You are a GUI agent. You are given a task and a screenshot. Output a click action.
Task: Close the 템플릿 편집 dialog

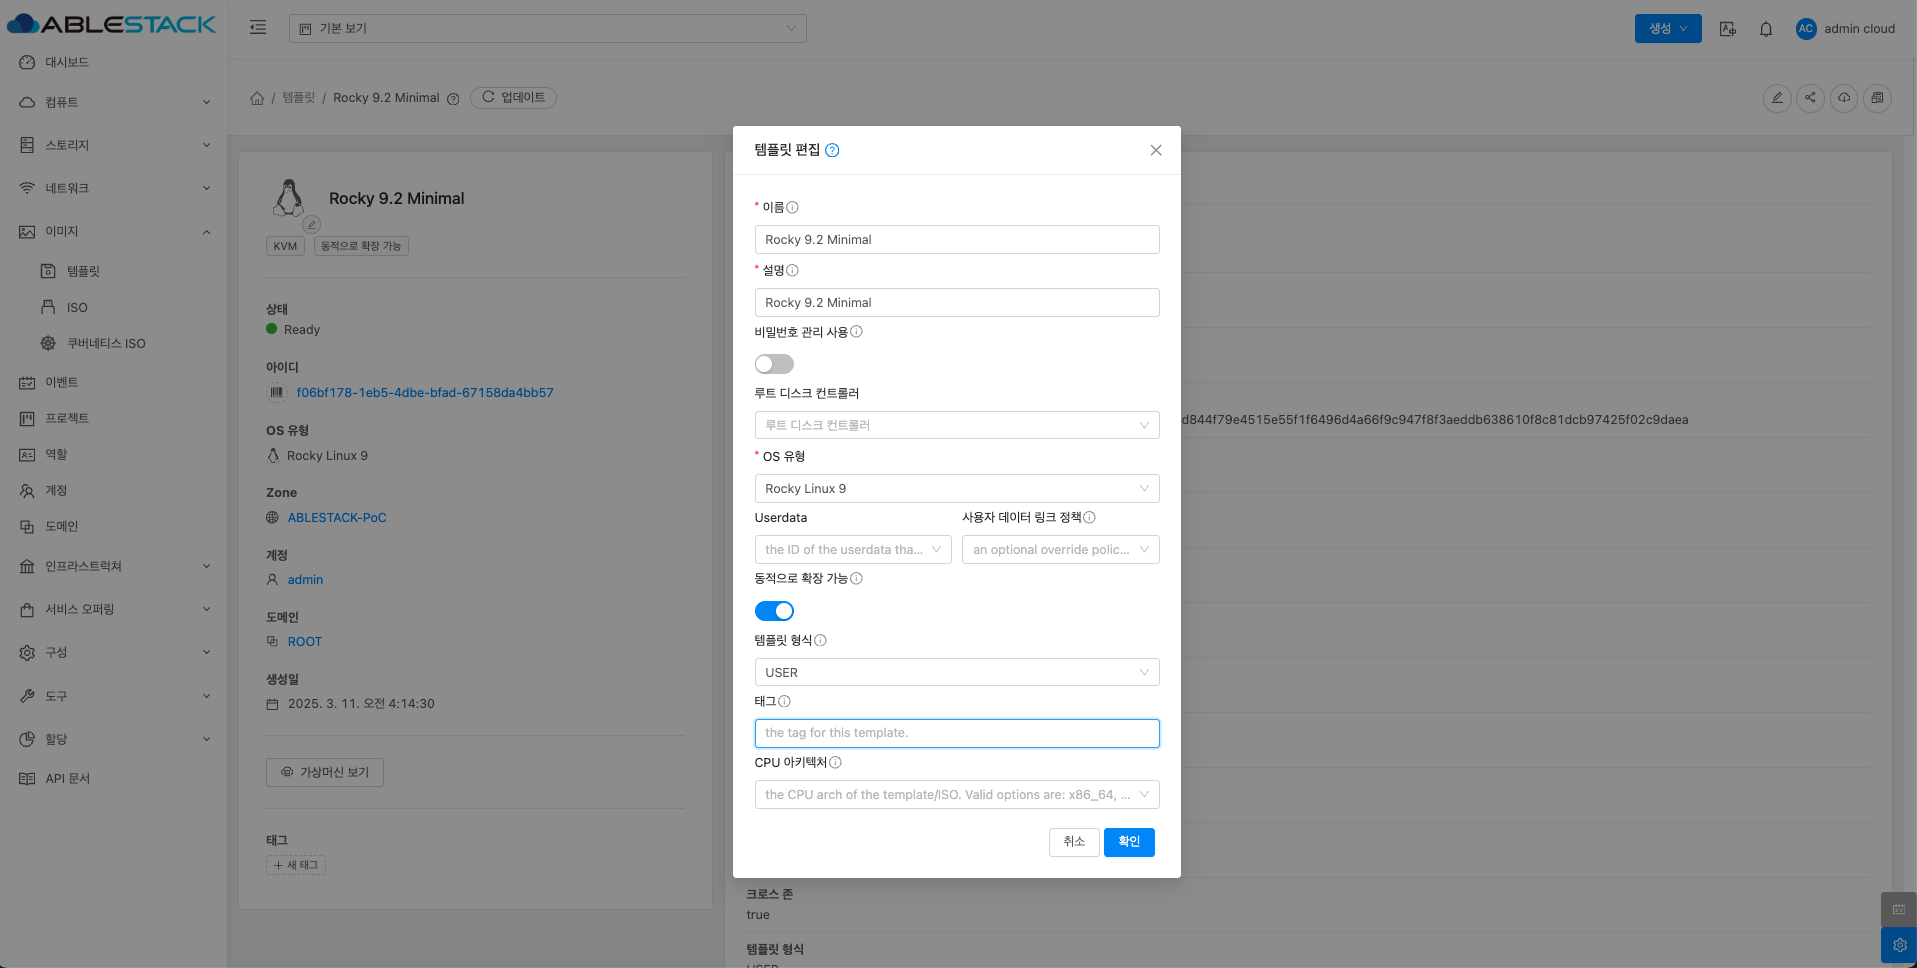(1155, 150)
